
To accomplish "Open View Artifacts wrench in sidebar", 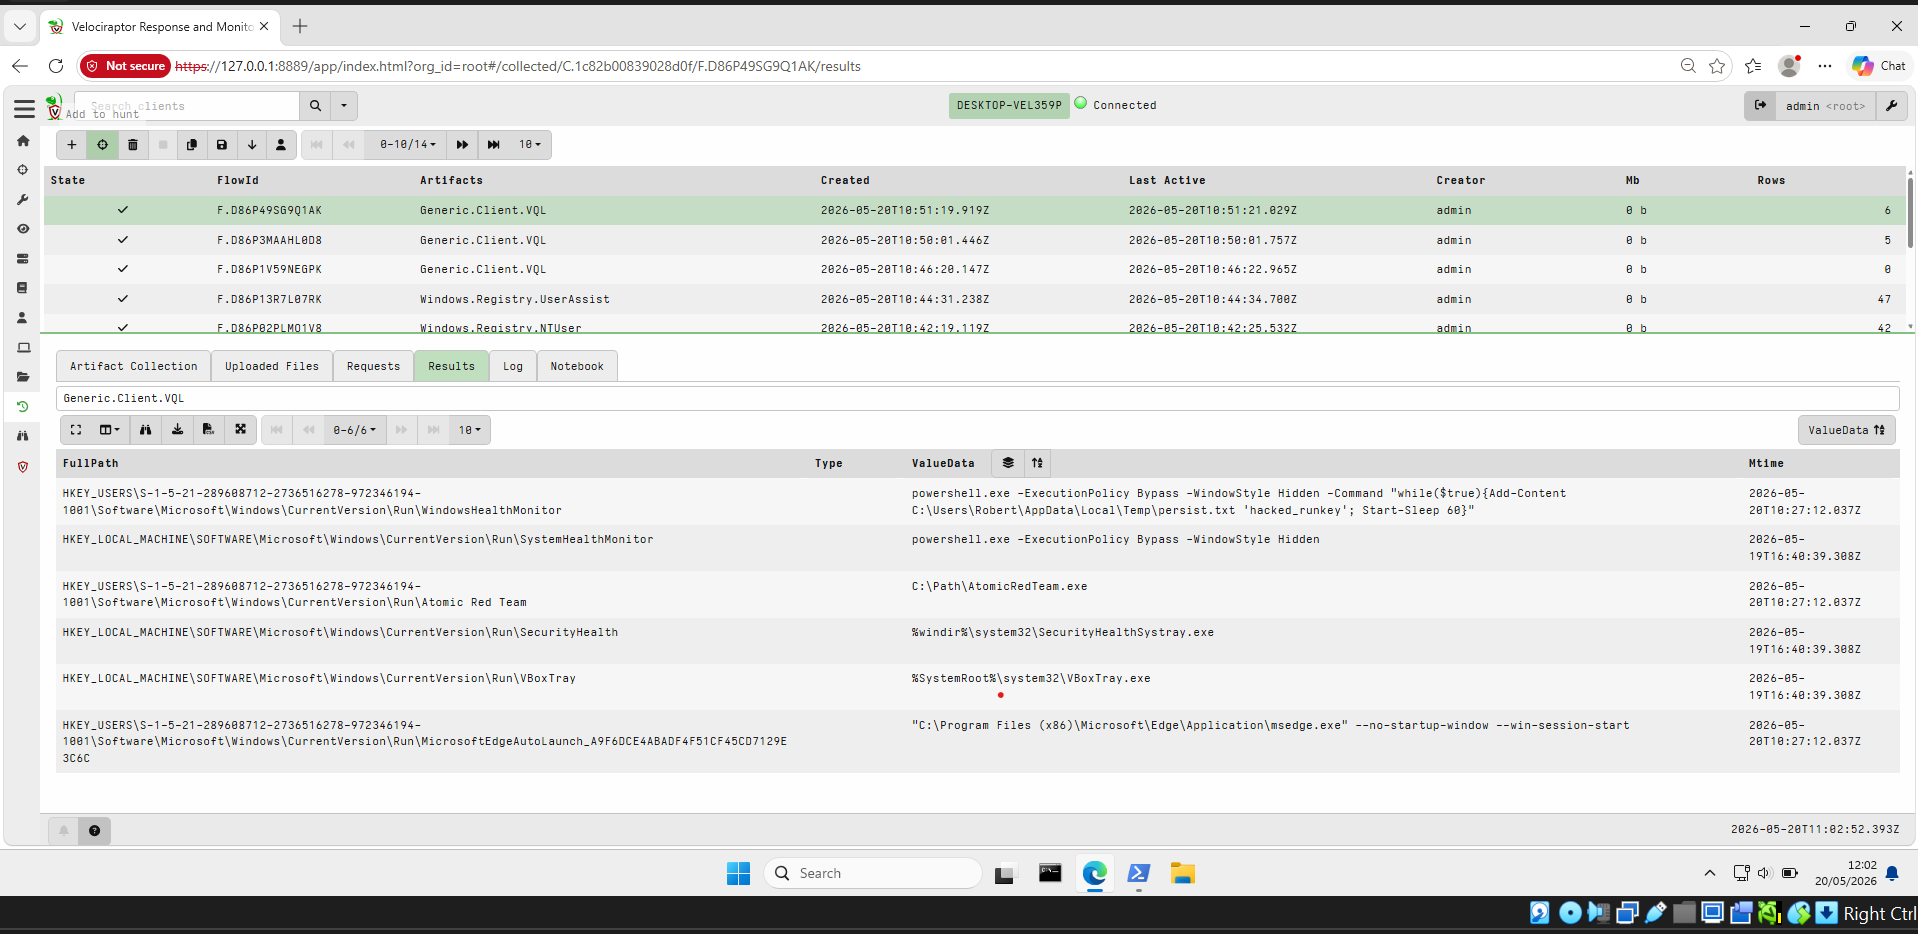I will point(23,200).
